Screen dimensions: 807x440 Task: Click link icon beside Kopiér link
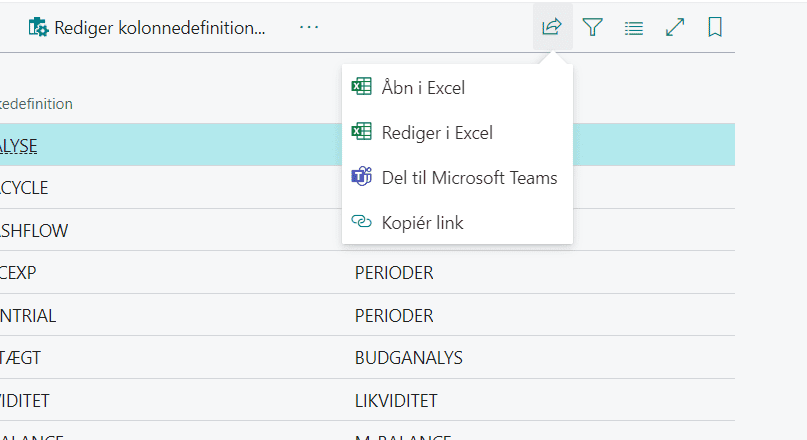coord(361,223)
